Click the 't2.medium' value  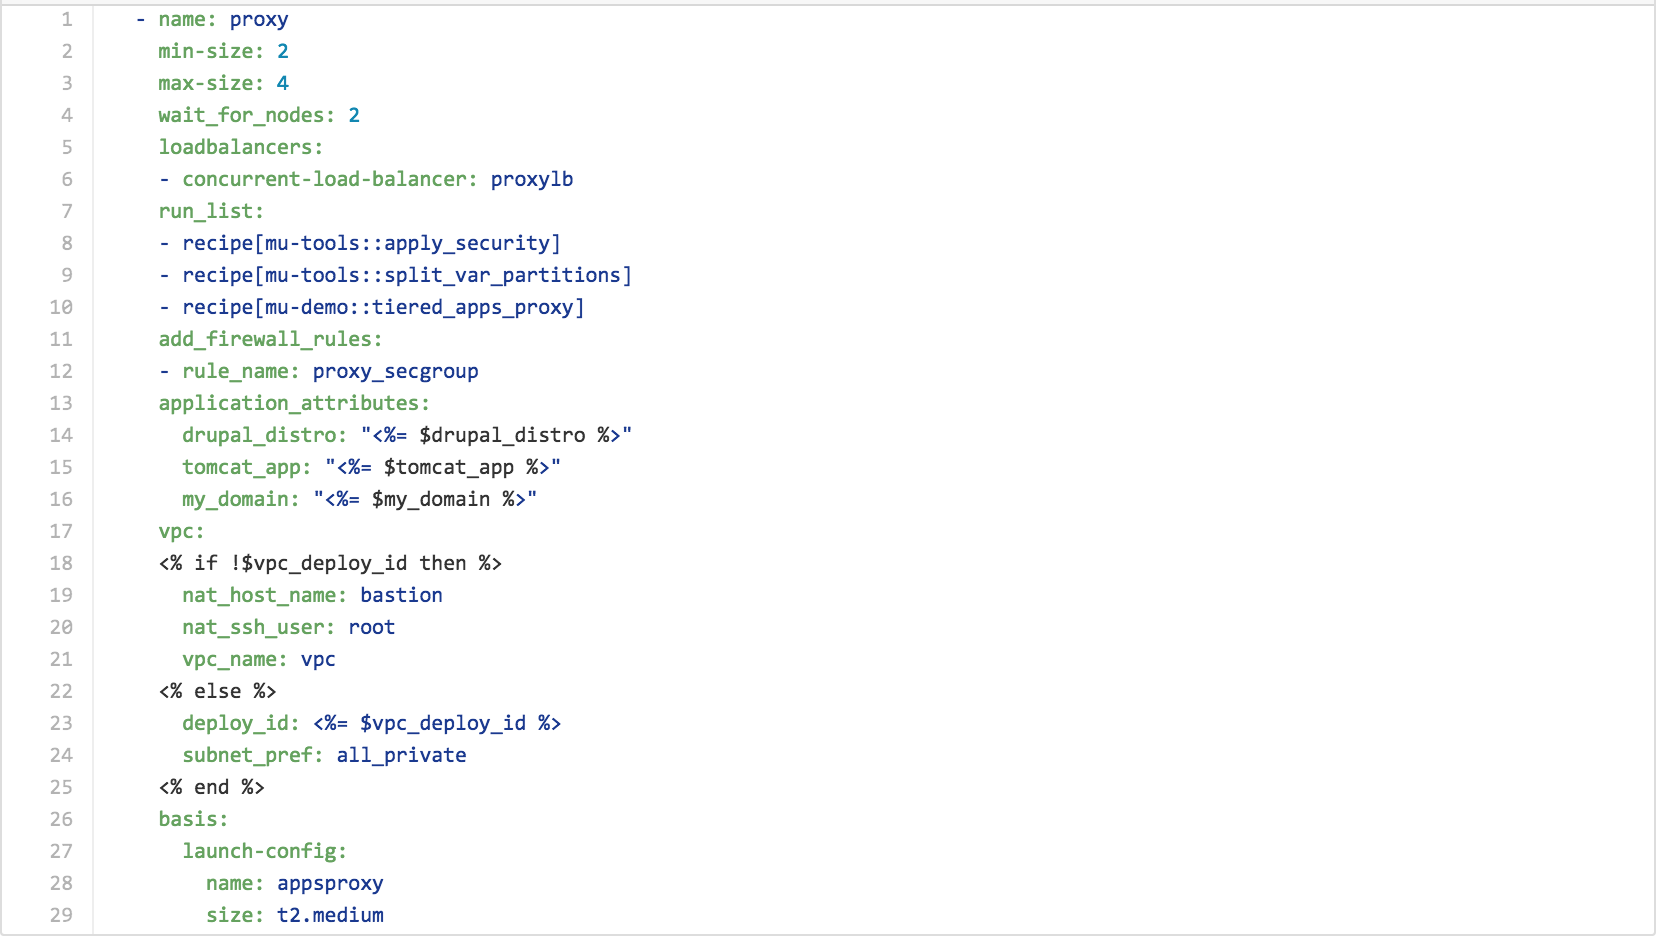tap(330, 915)
